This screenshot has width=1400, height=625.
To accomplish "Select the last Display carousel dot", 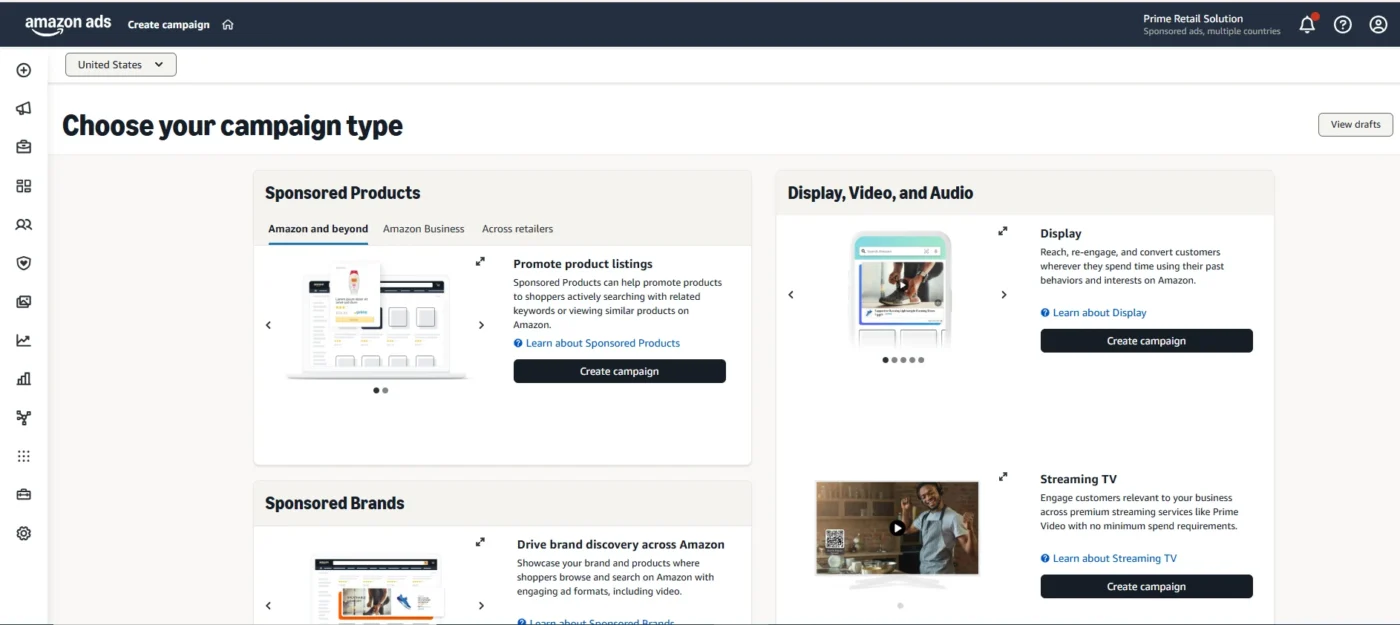I will (x=921, y=360).
